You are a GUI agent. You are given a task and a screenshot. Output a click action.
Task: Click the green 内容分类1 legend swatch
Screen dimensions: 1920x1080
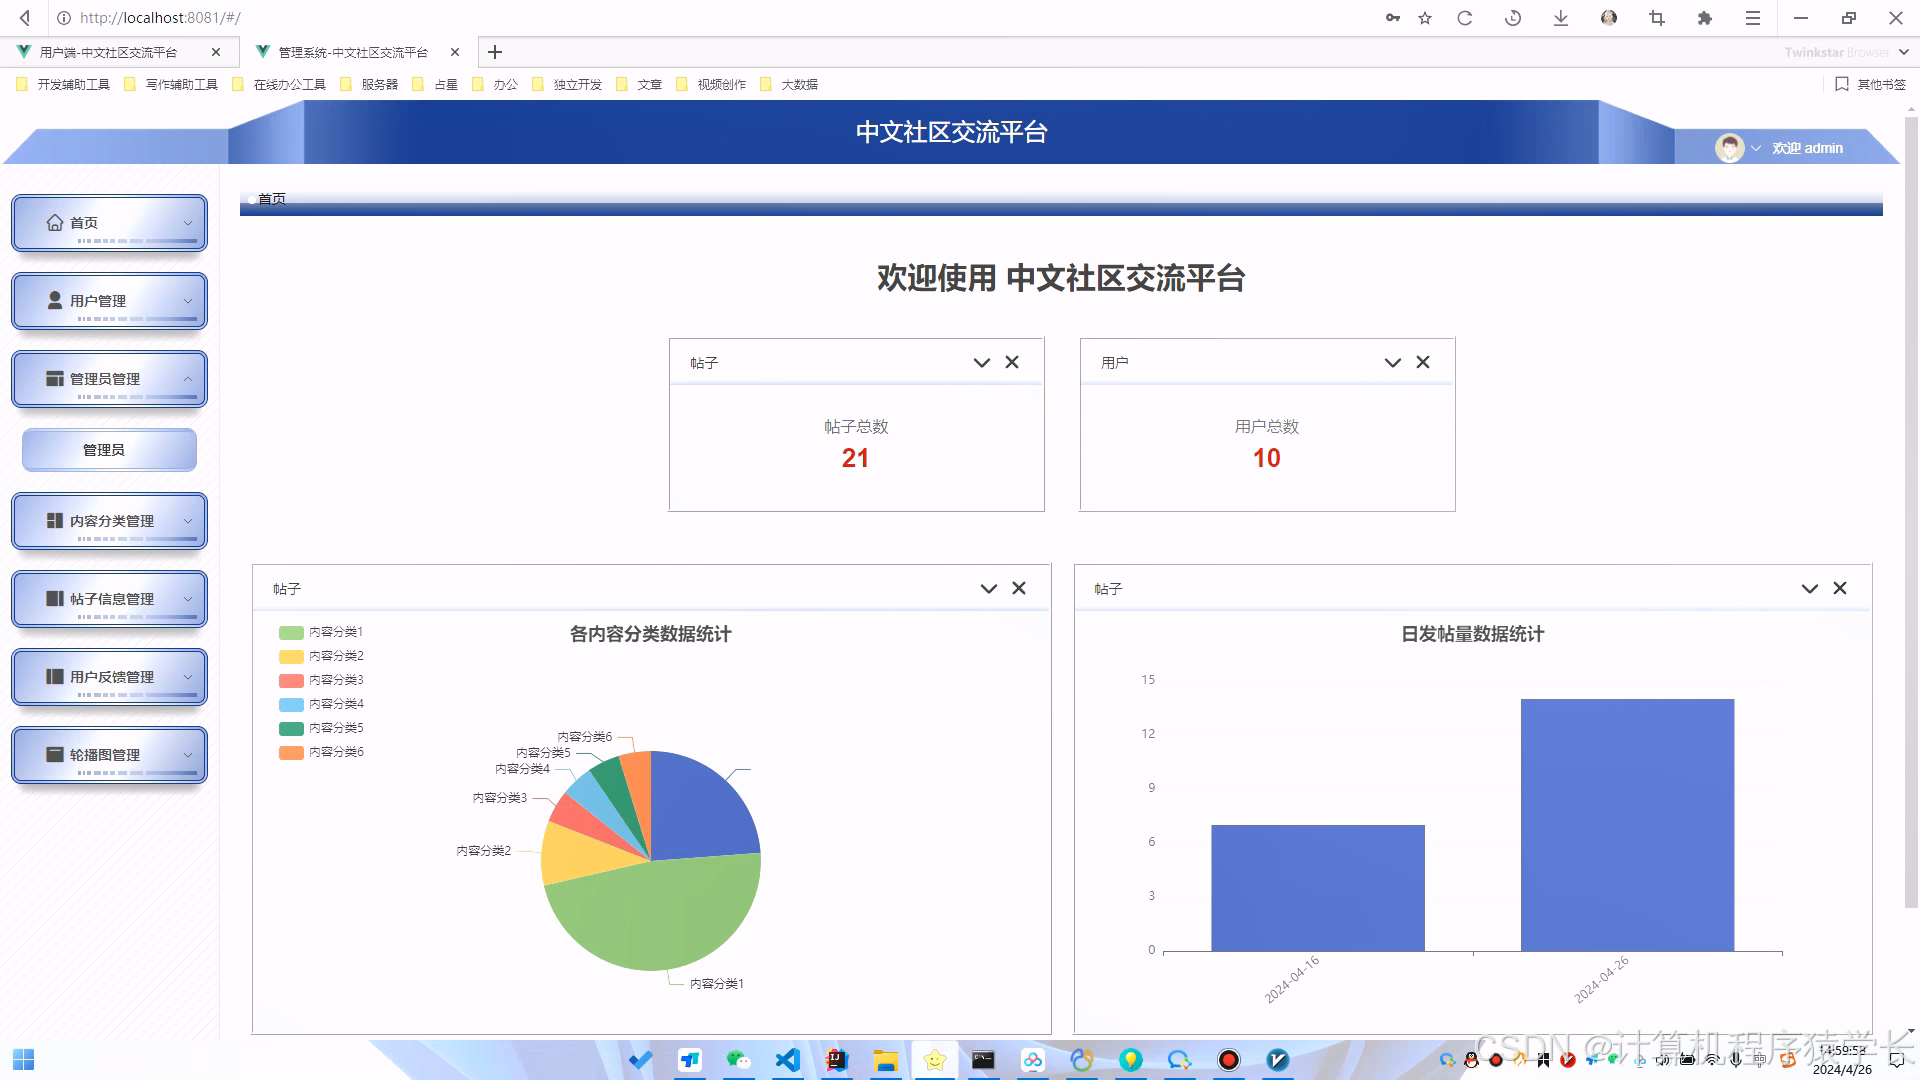click(290, 631)
